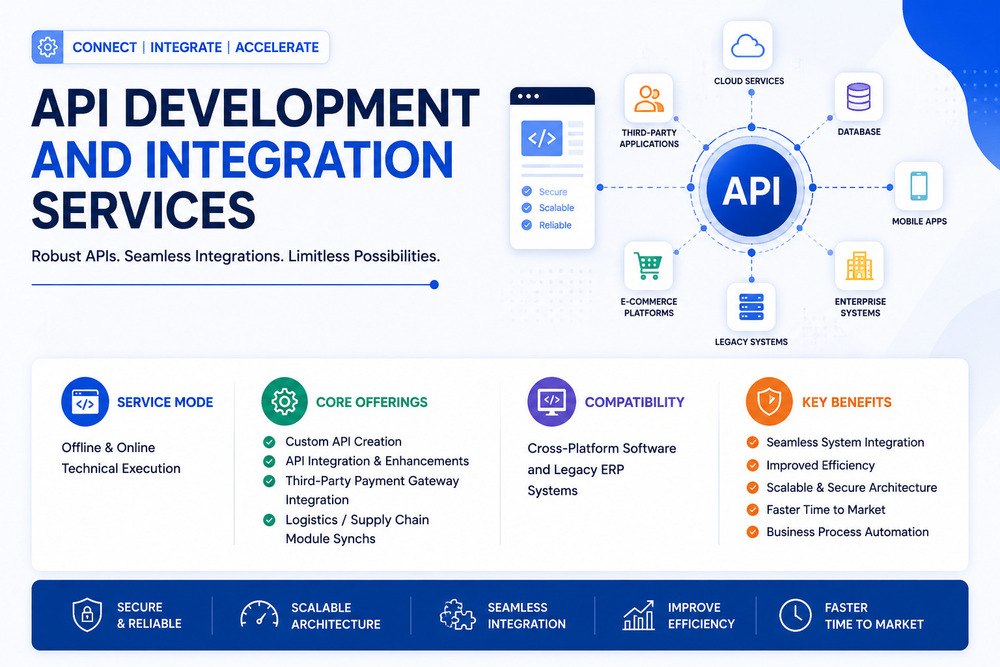The height and width of the screenshot is (667, 1000).
Task: Click the ACCELERATE label in header badge
Action: [x=277, y=47]
